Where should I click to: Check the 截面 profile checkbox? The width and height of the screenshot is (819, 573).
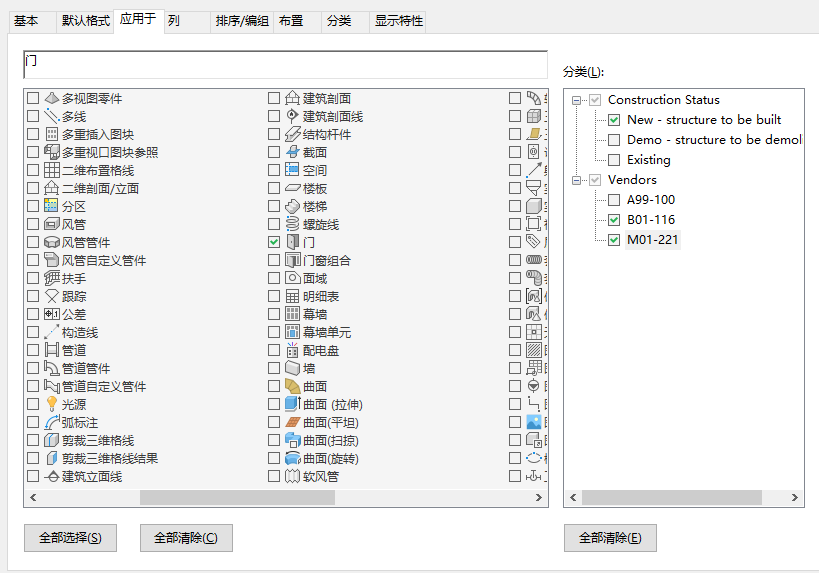point(274,152)
